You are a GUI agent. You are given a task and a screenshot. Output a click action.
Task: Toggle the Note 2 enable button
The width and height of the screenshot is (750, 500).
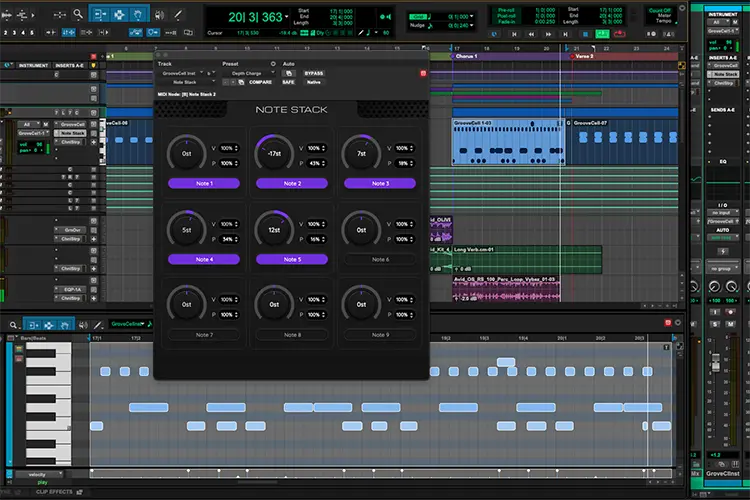pyautogui.click(x=292, y=183)
